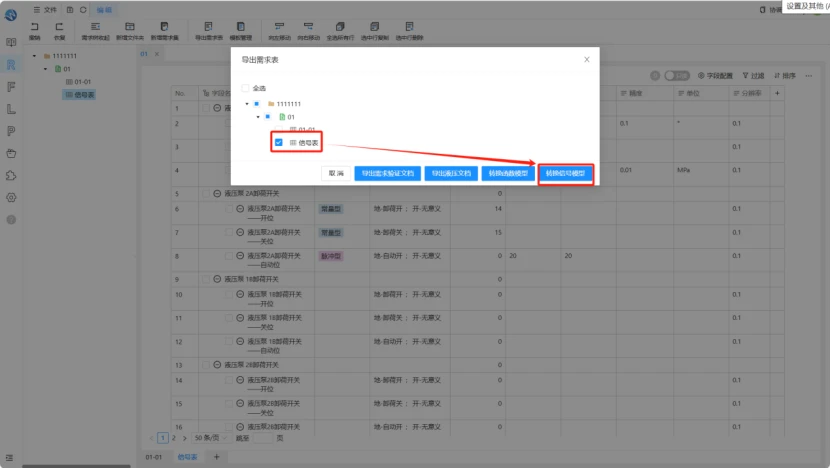Screen dimensions: 831x468
Task: Click the 导出需求验证文档 button
Action: (x=387, y=173)
